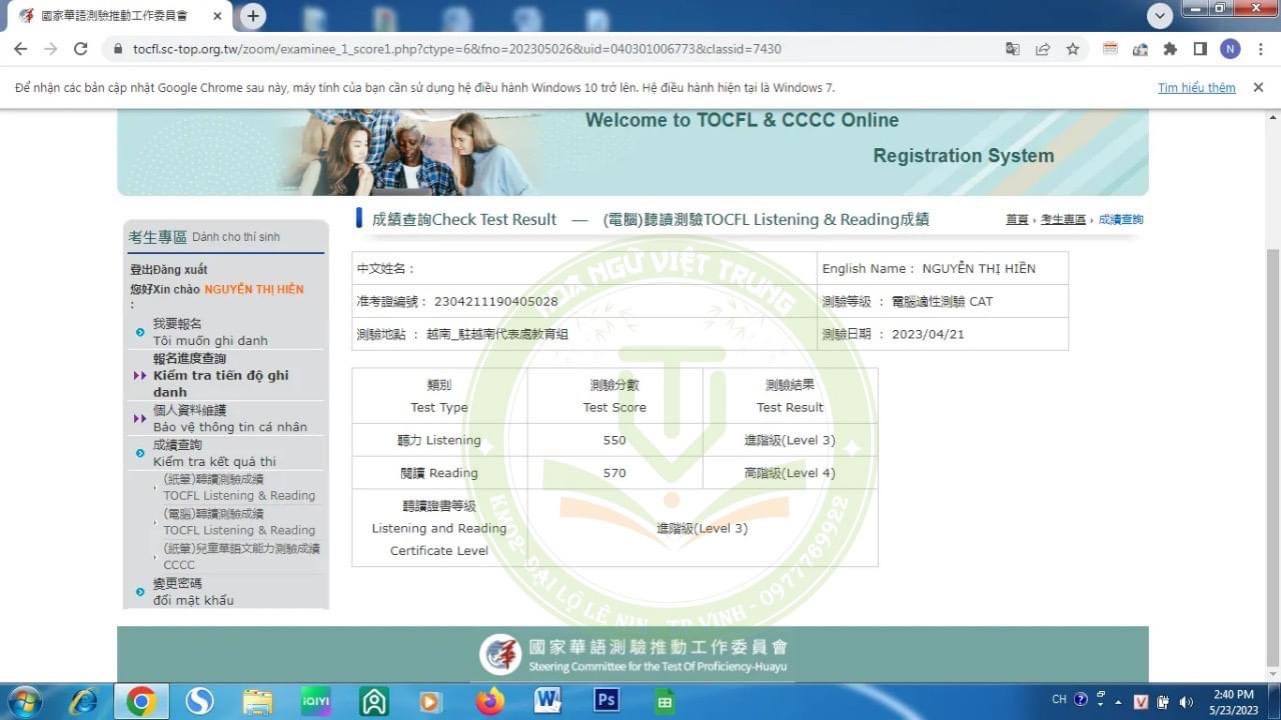Click the 成績查詢 breadcrumb link

[1121, 219]
